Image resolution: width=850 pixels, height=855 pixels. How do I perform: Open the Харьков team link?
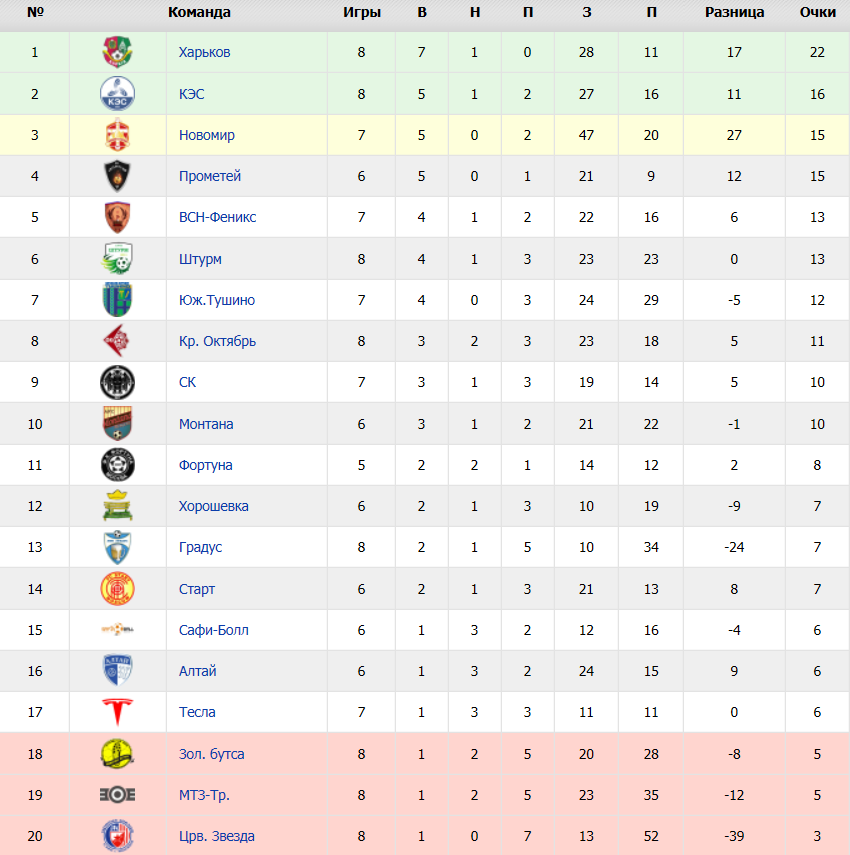pyautogui.click(x=204, y=52)
